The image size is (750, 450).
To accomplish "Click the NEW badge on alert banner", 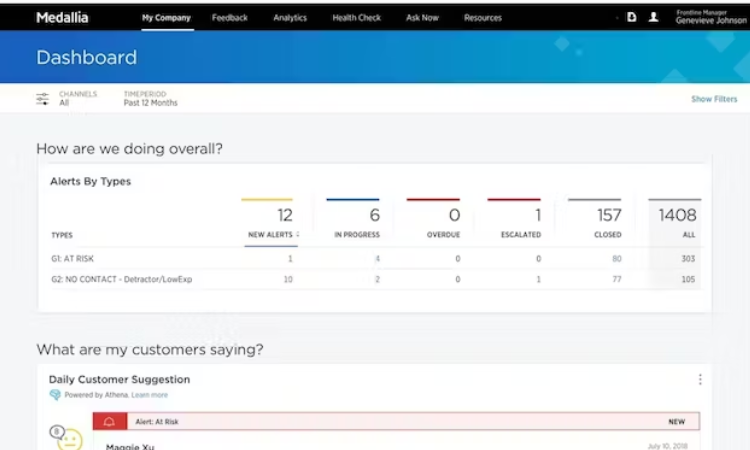I will pos(676,422).
